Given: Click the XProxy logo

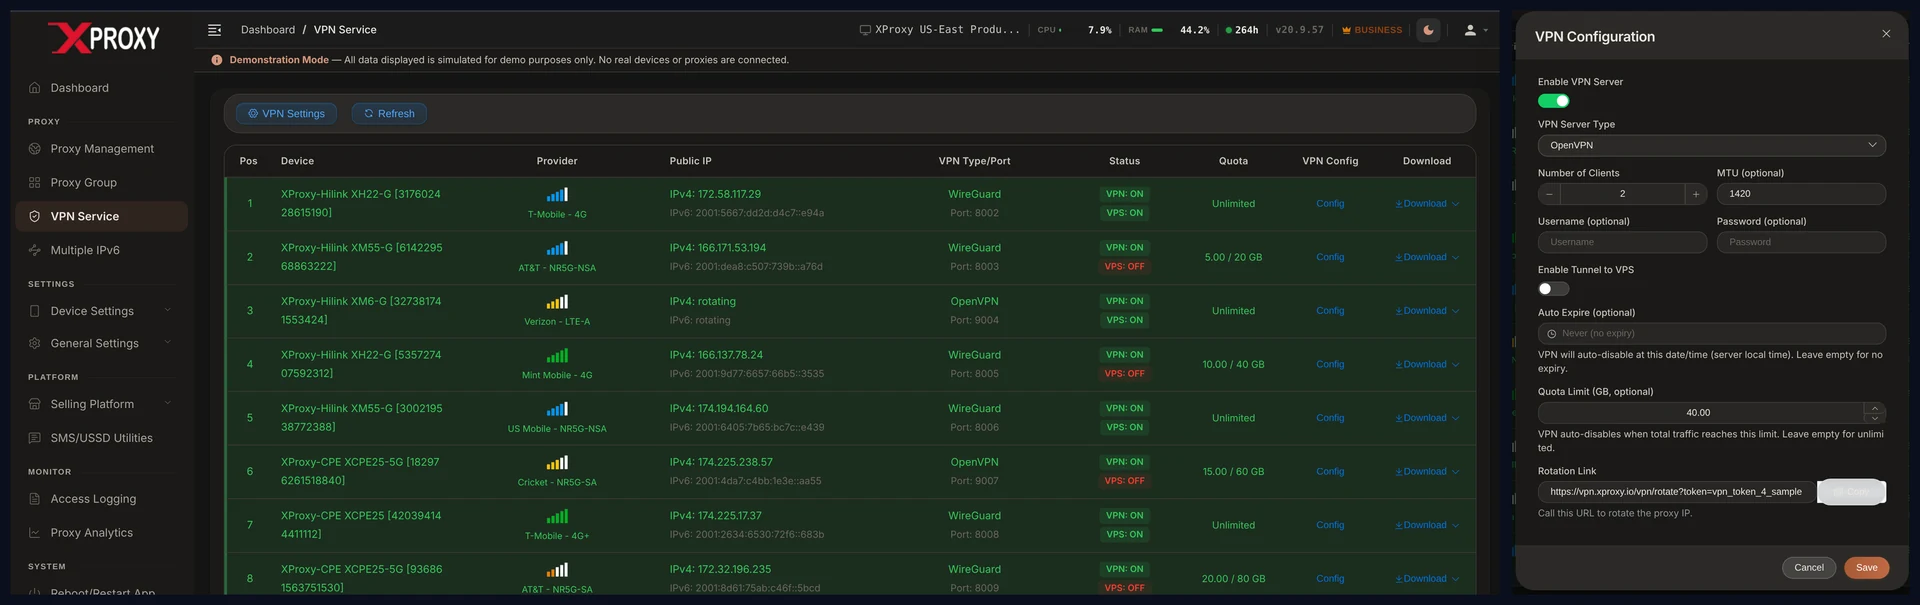Looking at the screenshot, I should coord(104,38).
